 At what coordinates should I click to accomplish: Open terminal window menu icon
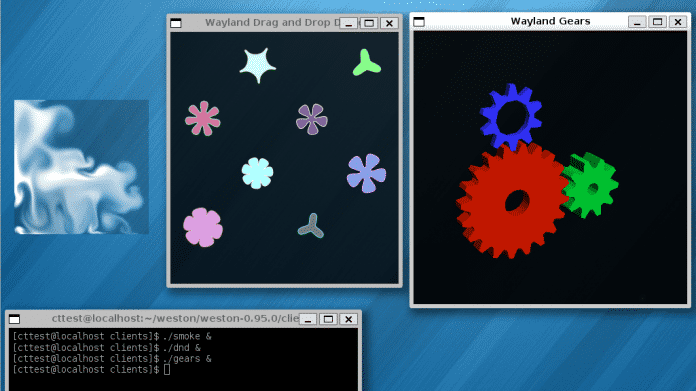(x=15, y=319)
